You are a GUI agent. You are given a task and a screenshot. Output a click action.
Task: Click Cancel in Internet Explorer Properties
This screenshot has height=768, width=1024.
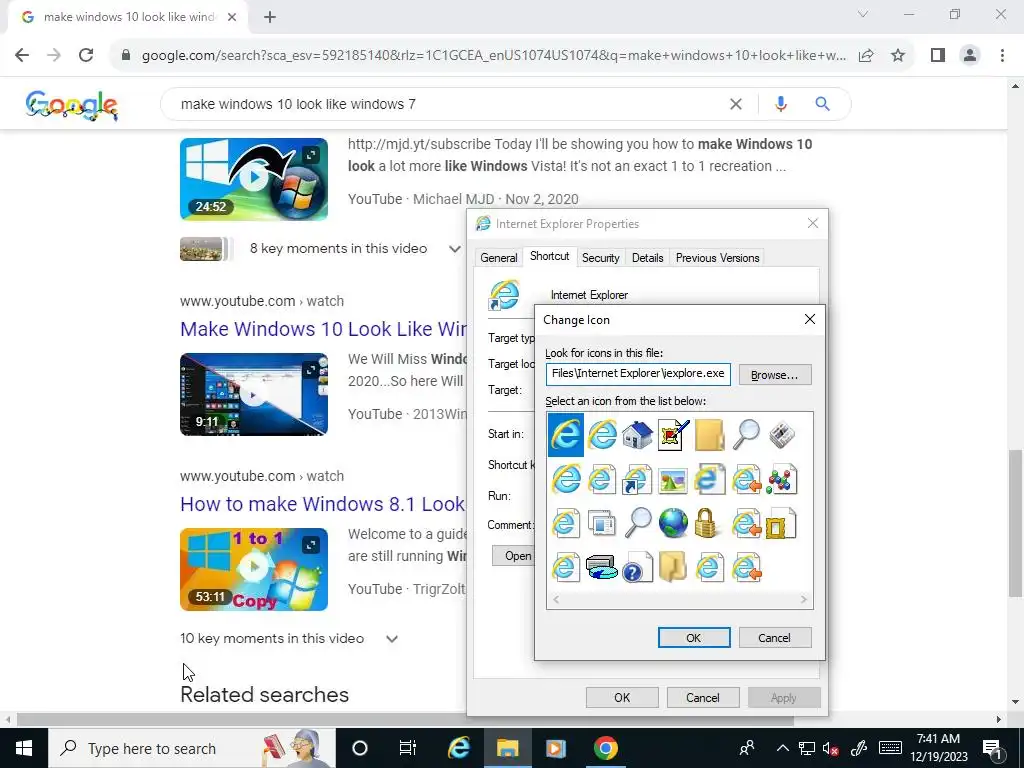click(703, 697)
